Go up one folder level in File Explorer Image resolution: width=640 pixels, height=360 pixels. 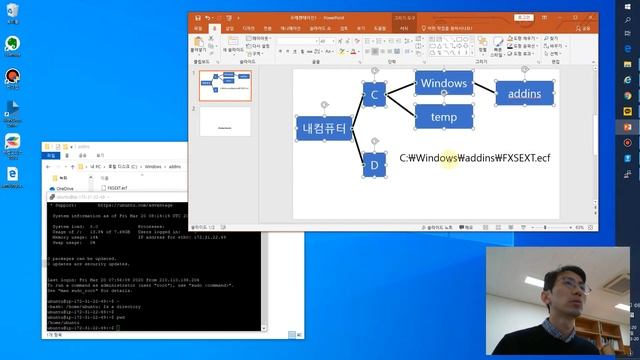click(73, 167)
